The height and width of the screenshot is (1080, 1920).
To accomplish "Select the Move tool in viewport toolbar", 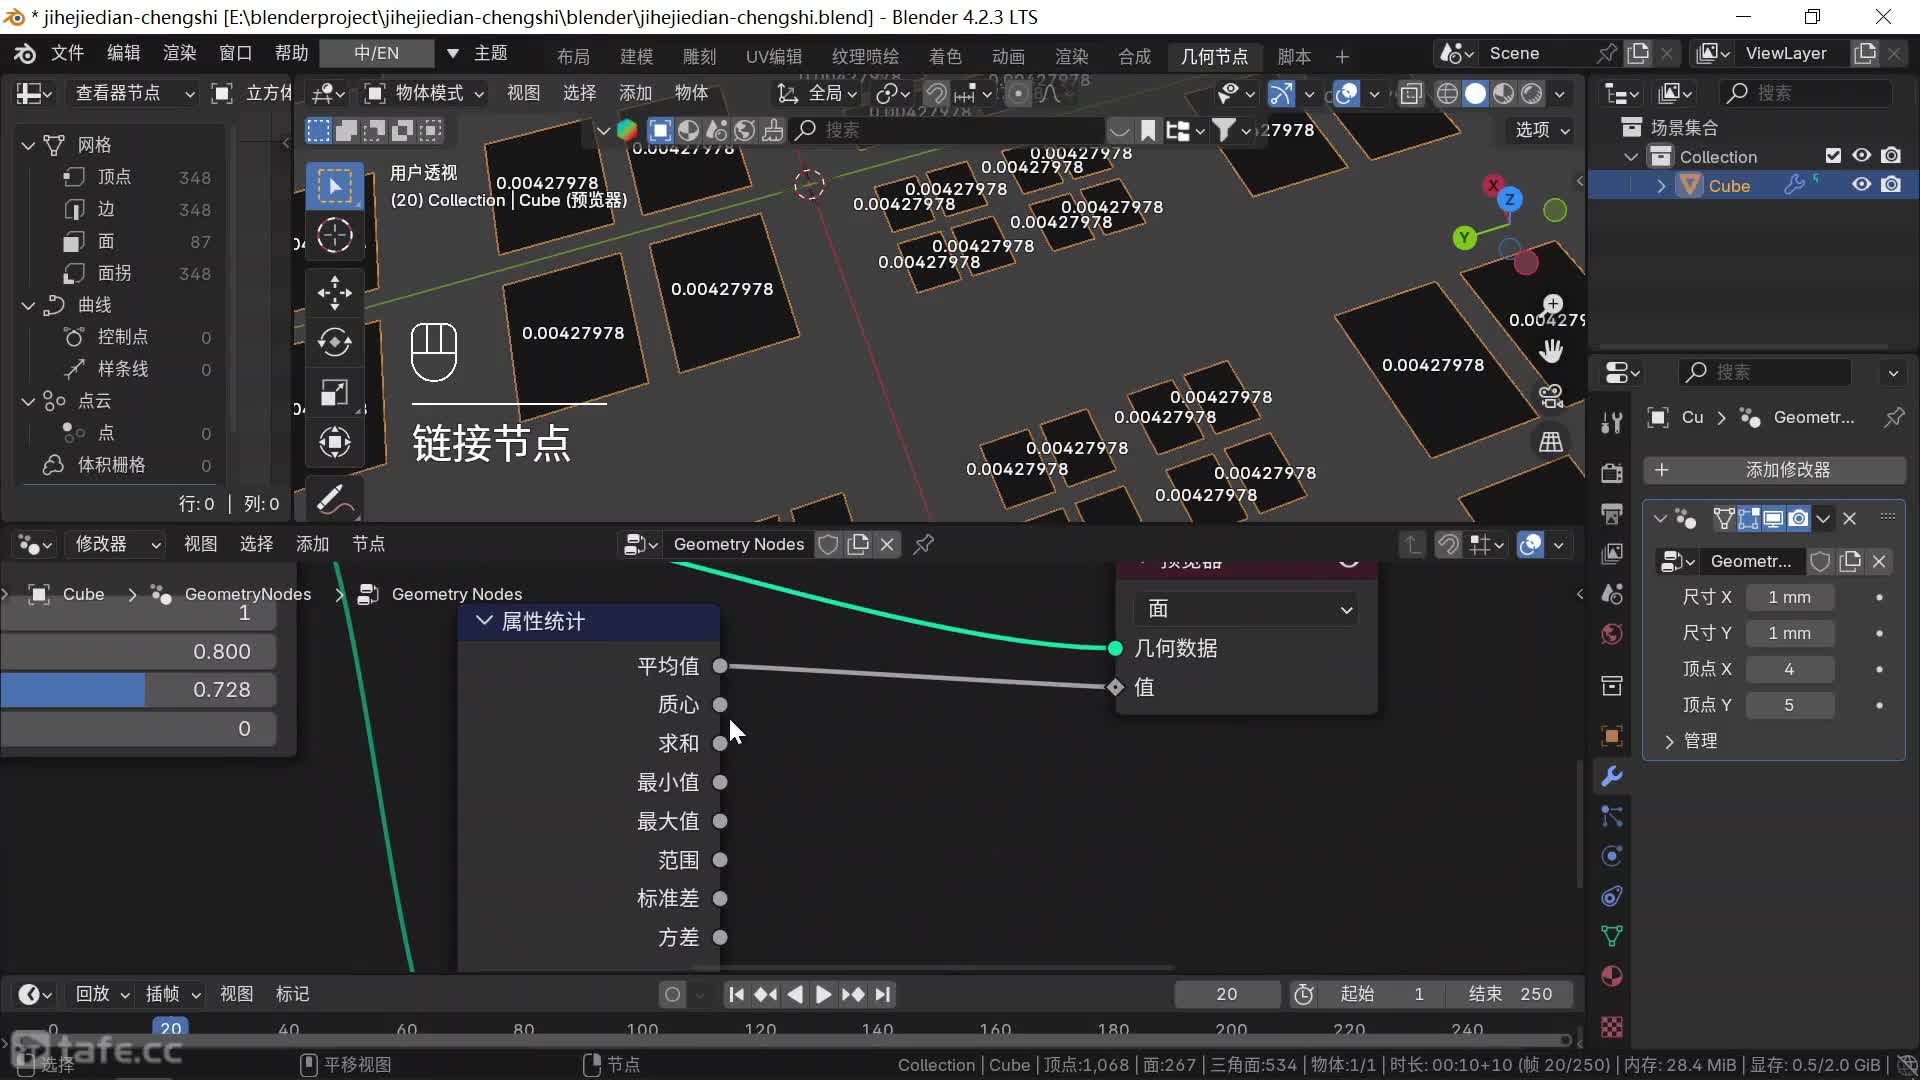I will (x=334, y=291).
